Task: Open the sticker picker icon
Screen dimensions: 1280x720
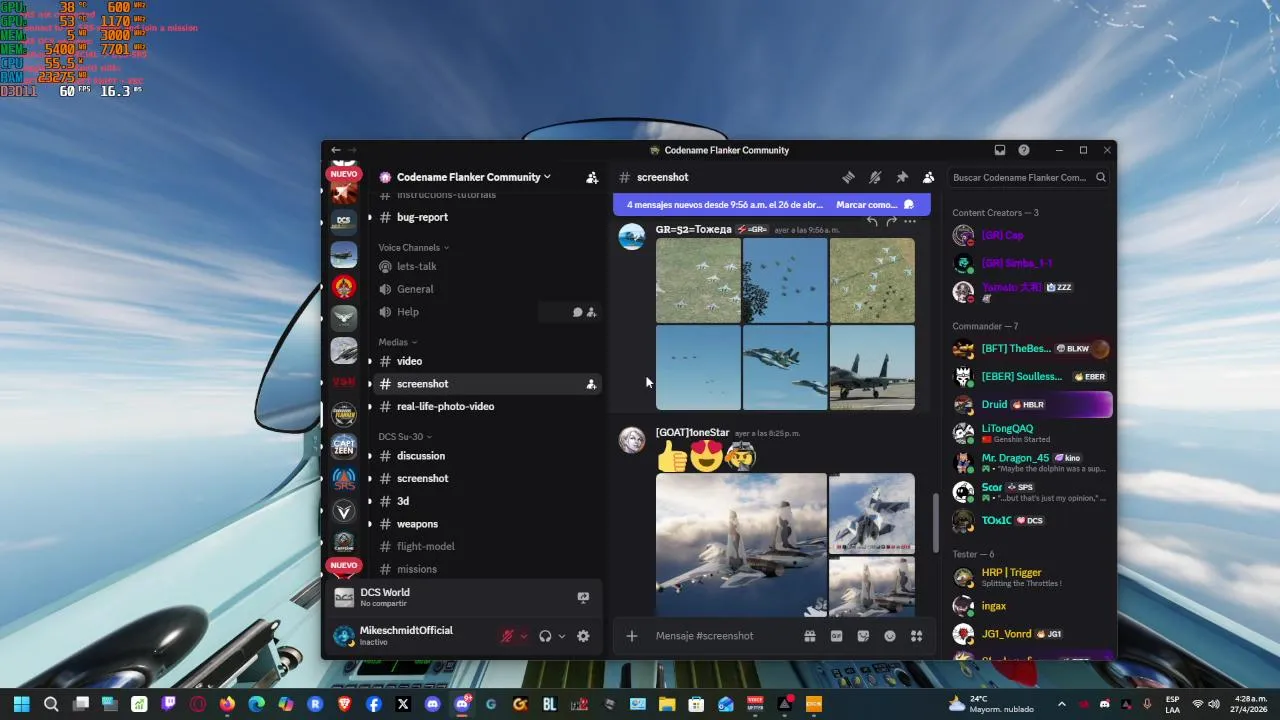Action: (x=863, y=636)
